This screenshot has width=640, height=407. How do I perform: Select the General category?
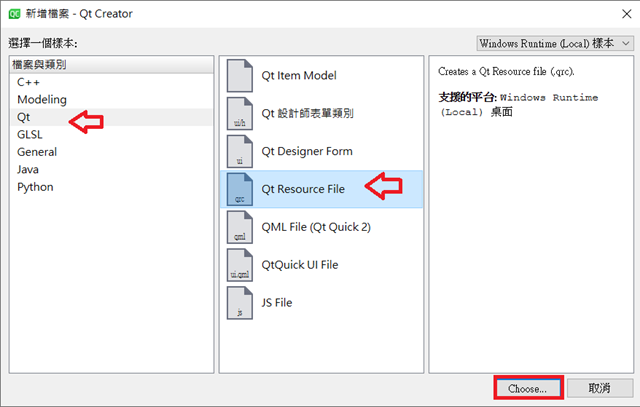tap(111, 152)
